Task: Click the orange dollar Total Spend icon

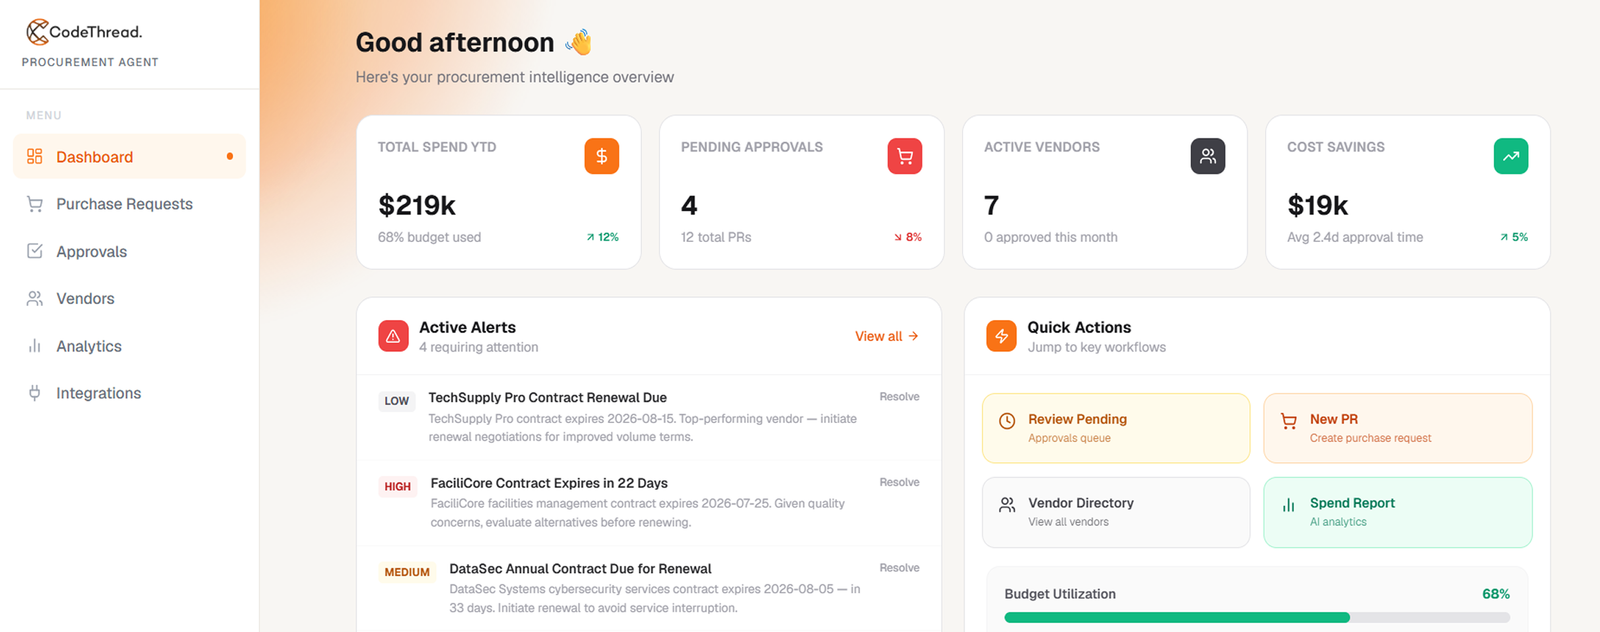Action: (x=602, y=156)
